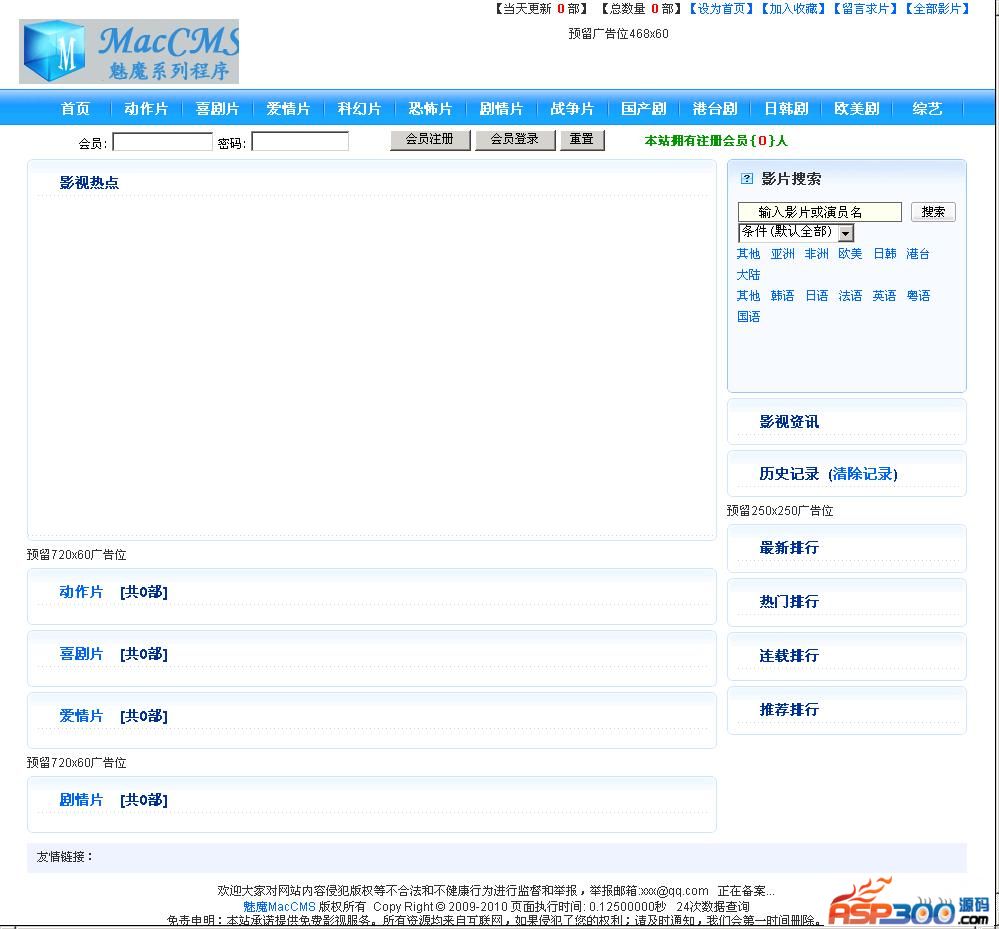Click the 影视热点 heading
Image resolution: width=999 pixels, height=929 pixels.
pos(89,183)
